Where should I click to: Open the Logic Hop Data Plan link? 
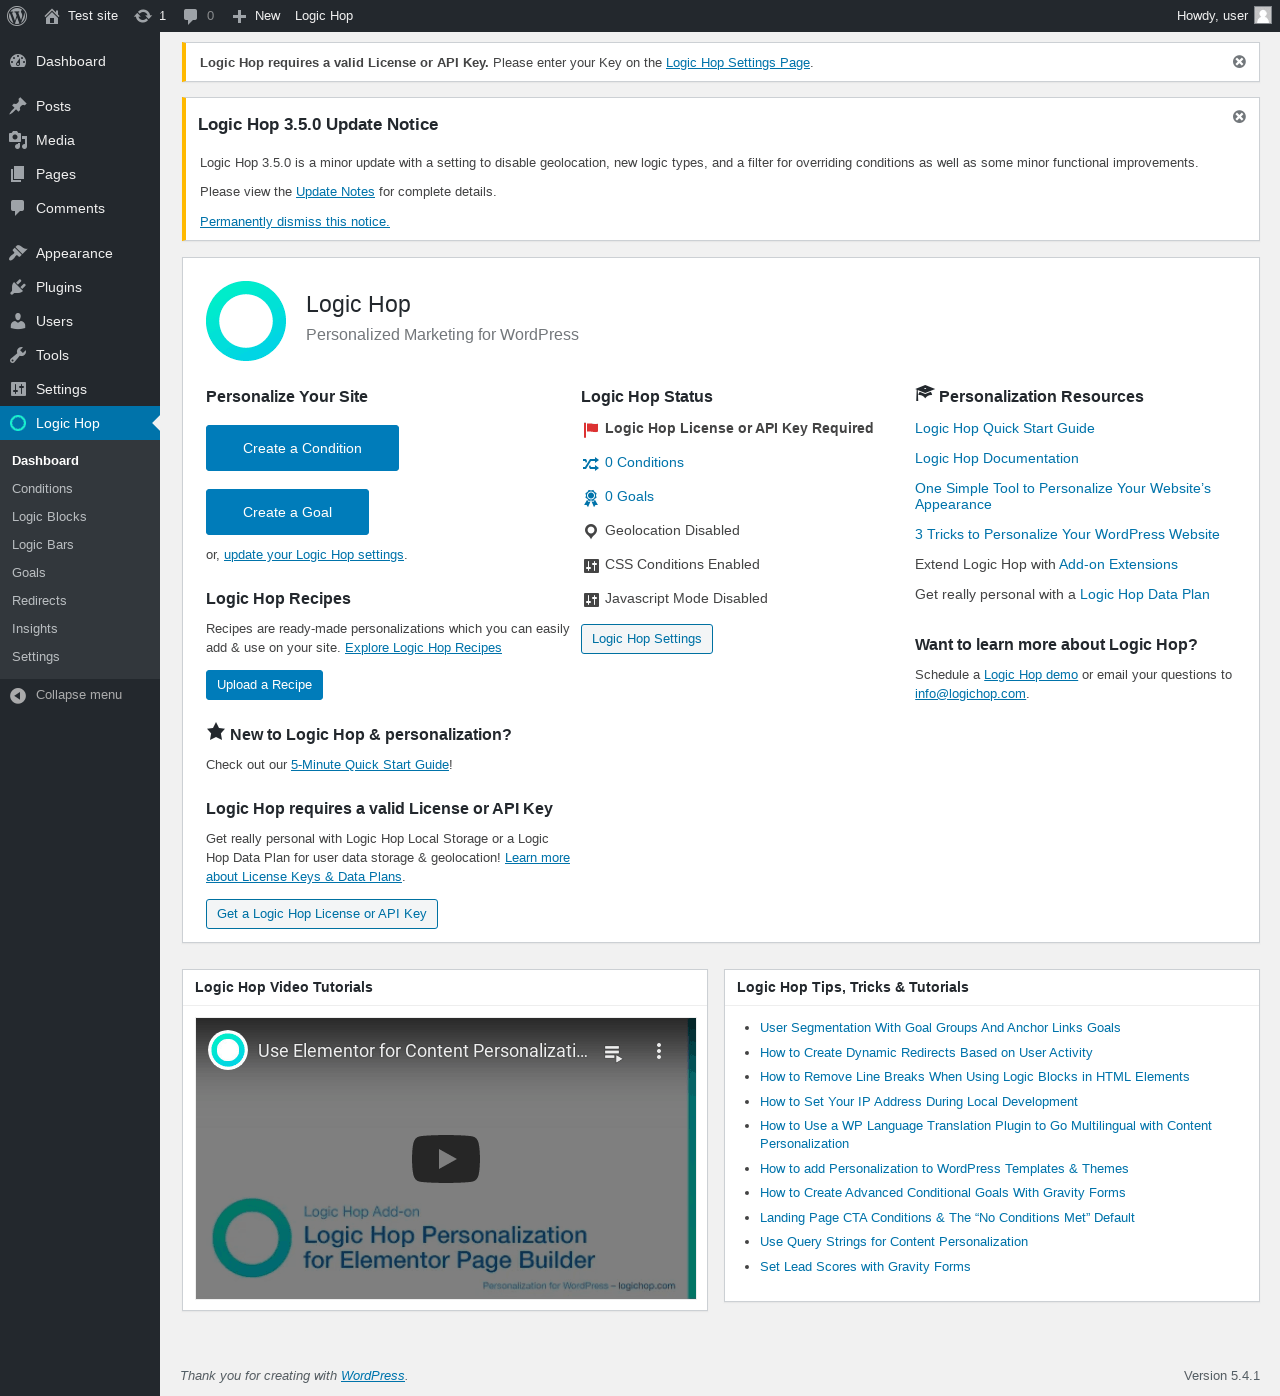pyautogui.click(x=1145, y=595)
